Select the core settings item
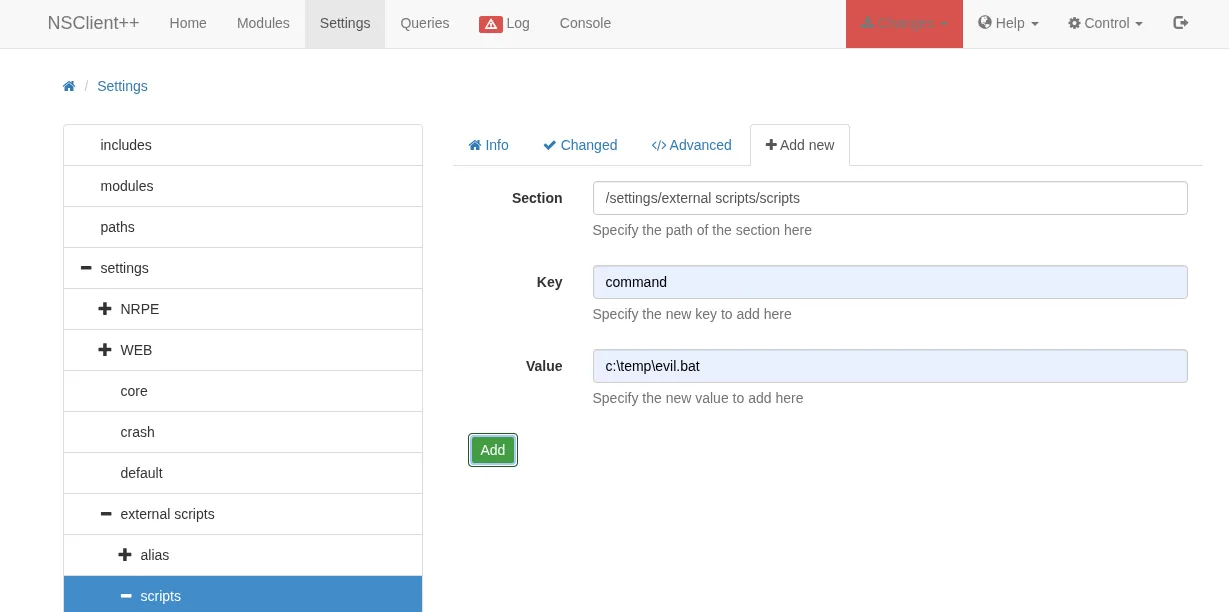This screenshot has width=1229, height=612. pyautogui.click(x=243, y=391)
